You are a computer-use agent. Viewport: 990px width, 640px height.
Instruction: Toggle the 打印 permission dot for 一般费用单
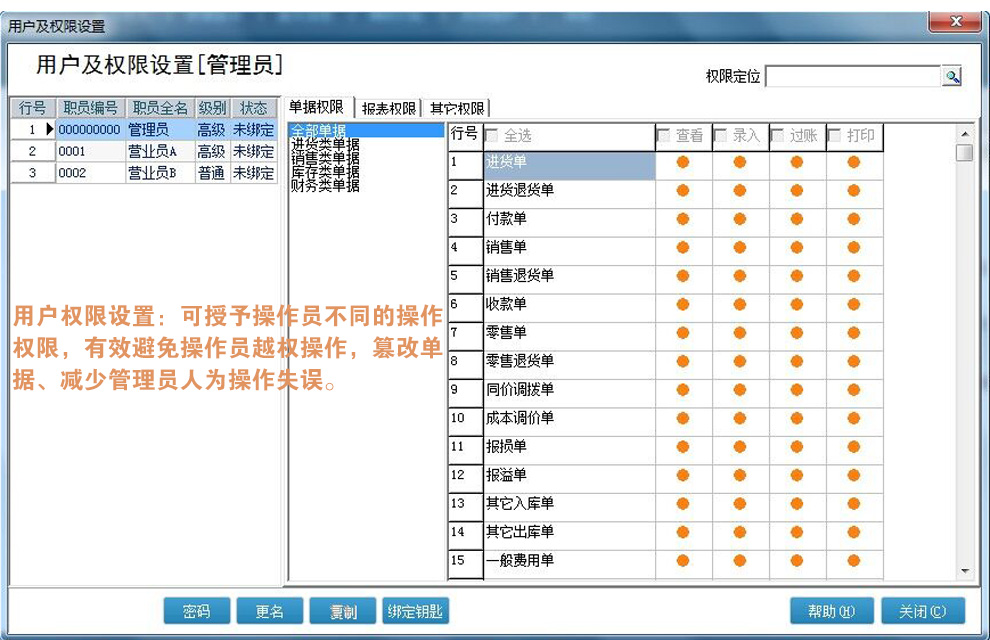click(x=852, y=562)
